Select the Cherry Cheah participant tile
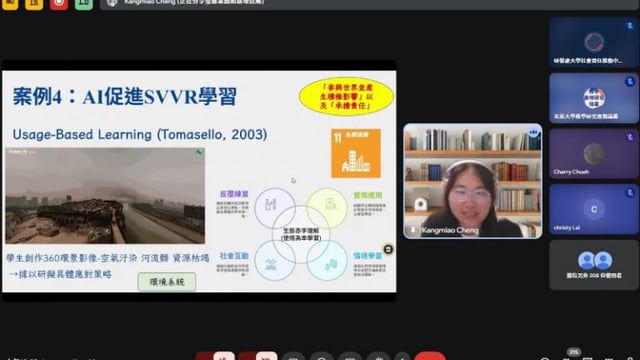Image resolution: width=640 pixels, height=360 pixels. pyautogui.click(x=594, y=153)
